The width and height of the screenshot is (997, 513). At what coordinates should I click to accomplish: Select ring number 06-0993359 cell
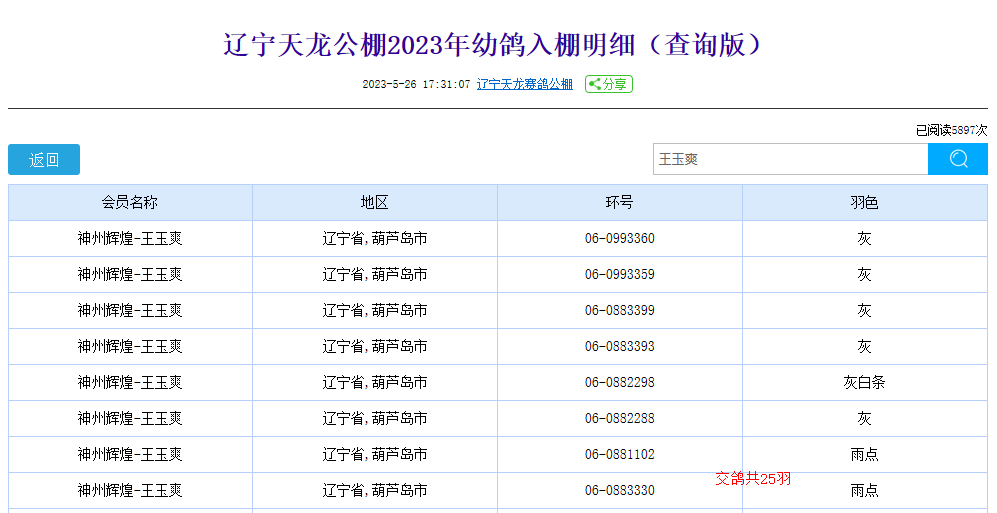pyautogui.click(x=620, y=274)
